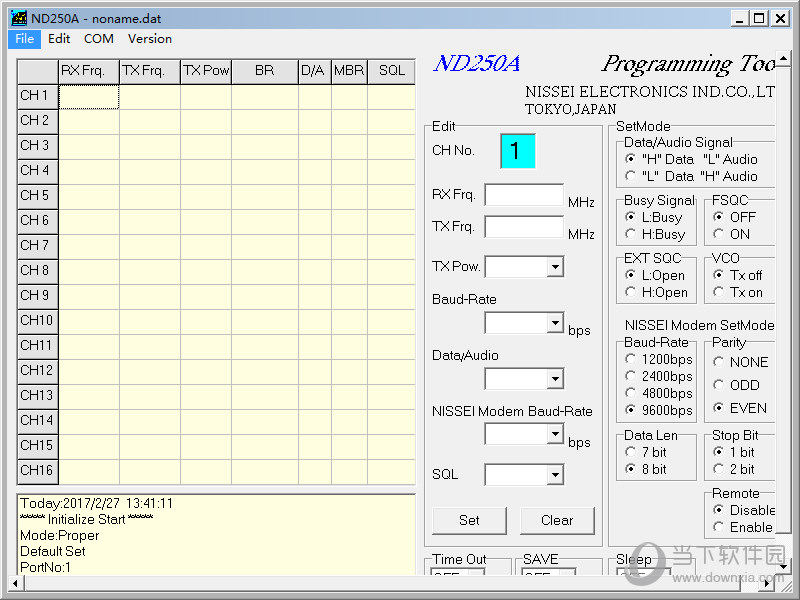This screenshot has height=600, width=800.
Task: Click the cyan CH No. field
Action: [x=518, y=151]
